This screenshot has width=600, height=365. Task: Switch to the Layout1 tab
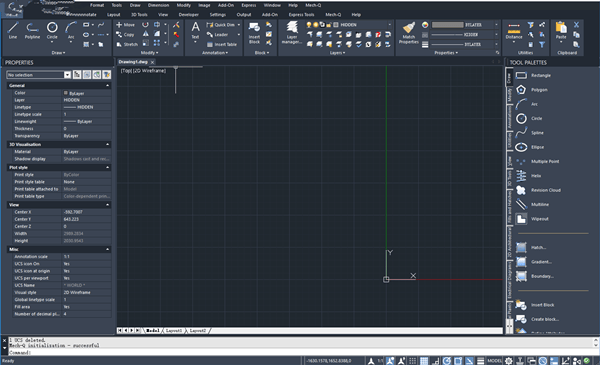coord(174,331)
